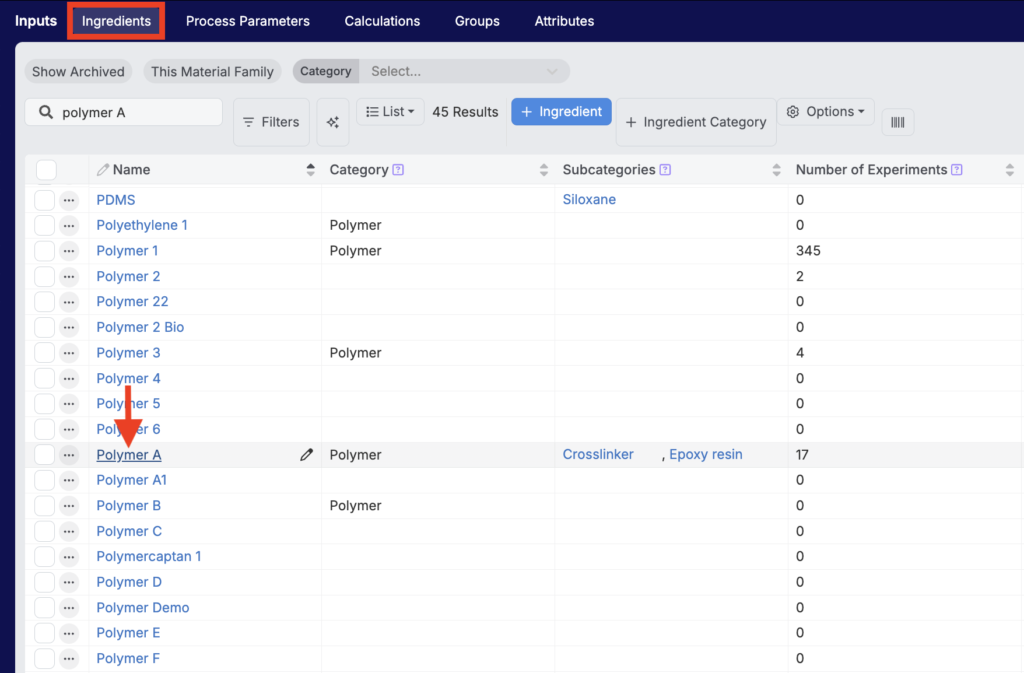Click pencil edit icon in Polymer A row
This screenshot has width=1024, height=673.
pyautogui.click(x=306, y=454)
